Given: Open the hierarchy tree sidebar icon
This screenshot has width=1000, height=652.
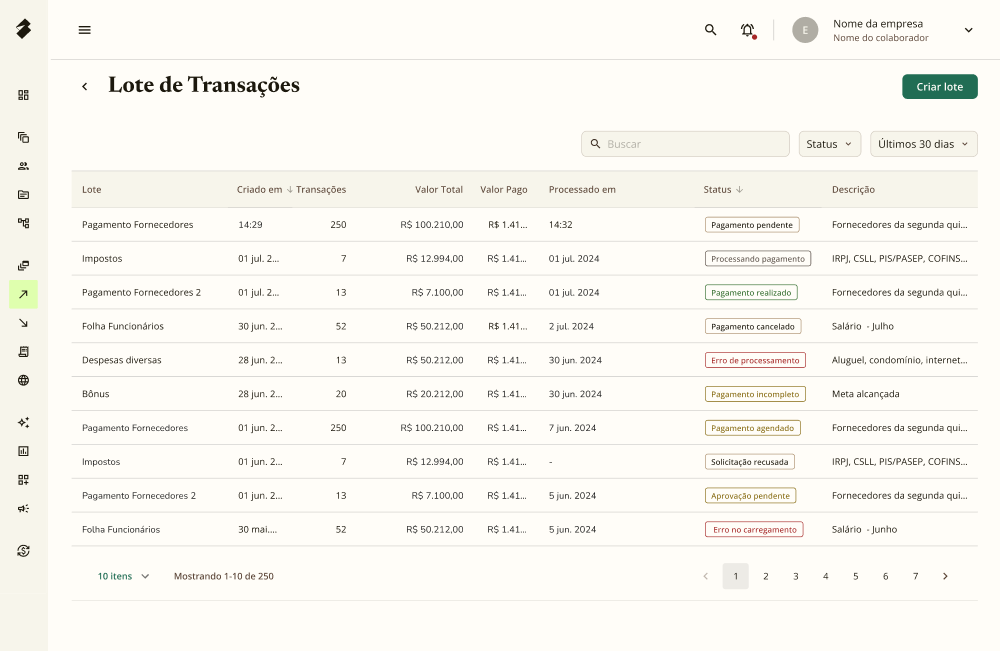Looking at the screenshot, I should [24, 223].
